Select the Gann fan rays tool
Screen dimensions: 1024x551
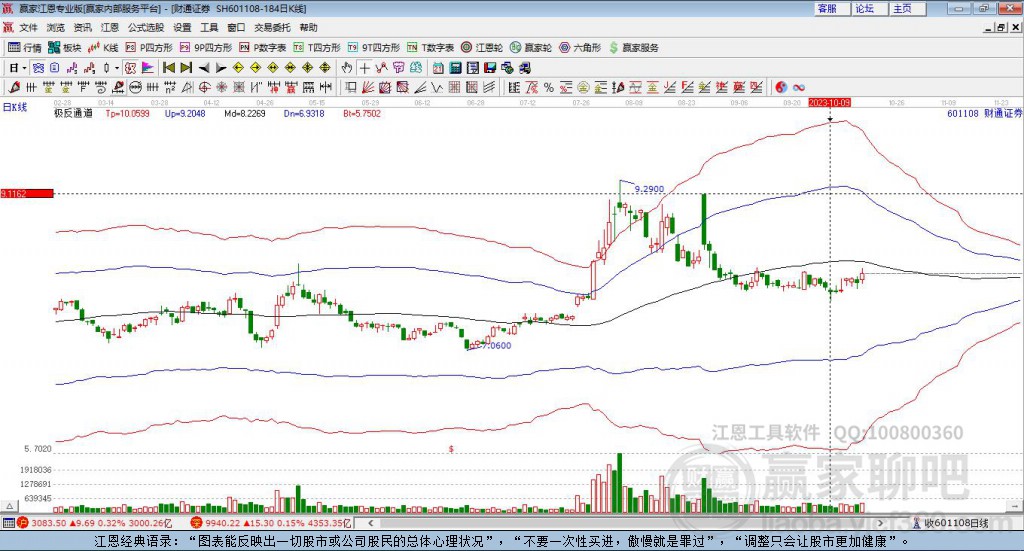pos(368,87)
